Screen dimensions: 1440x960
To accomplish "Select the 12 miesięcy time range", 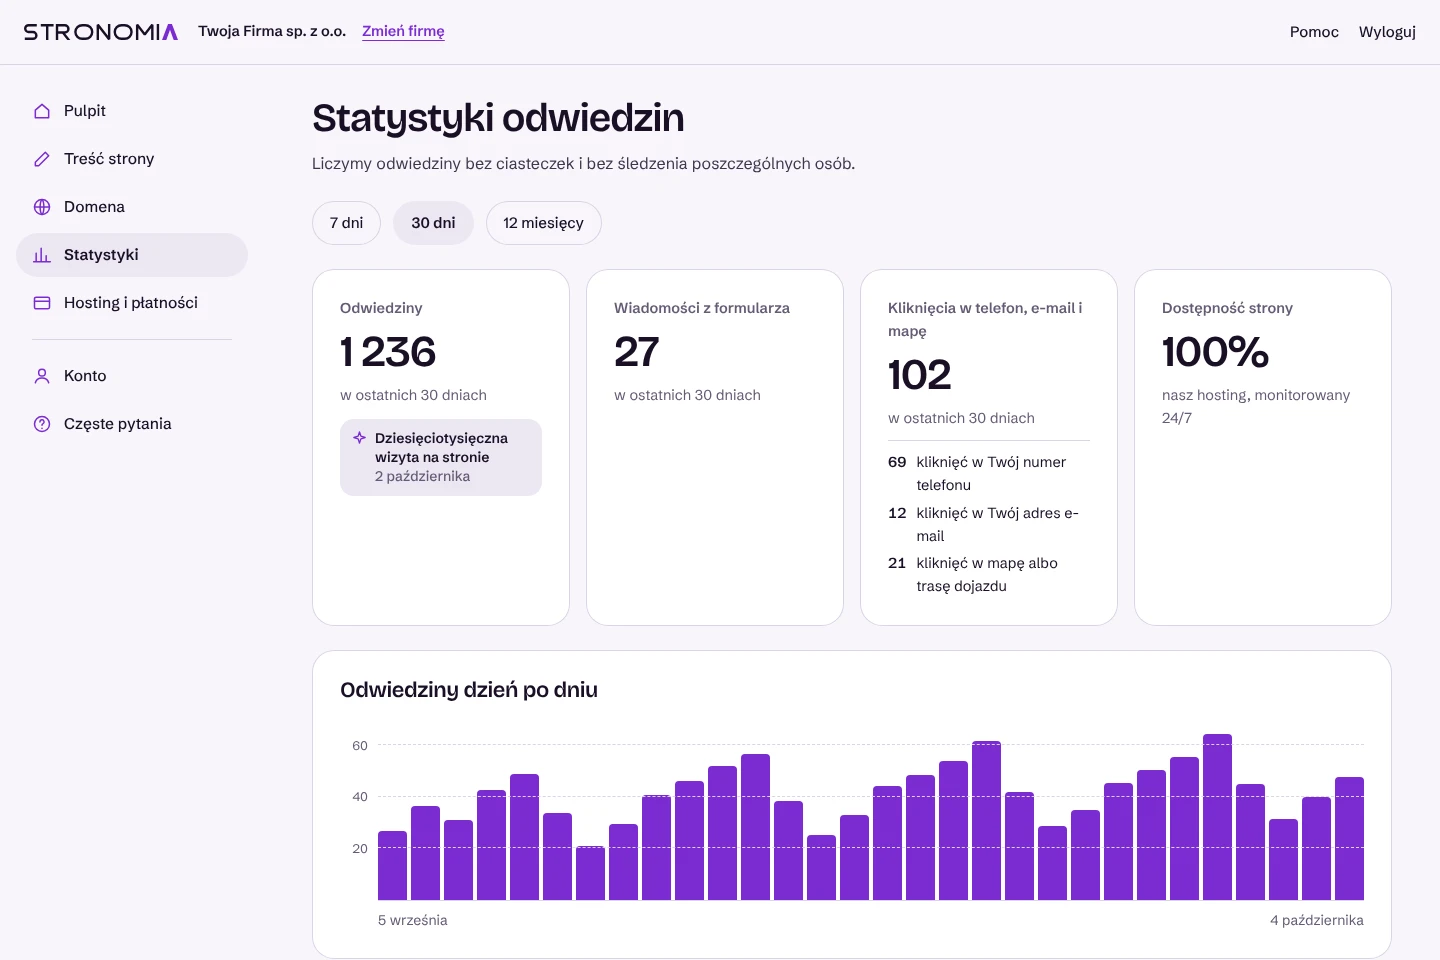I will 543,223.
